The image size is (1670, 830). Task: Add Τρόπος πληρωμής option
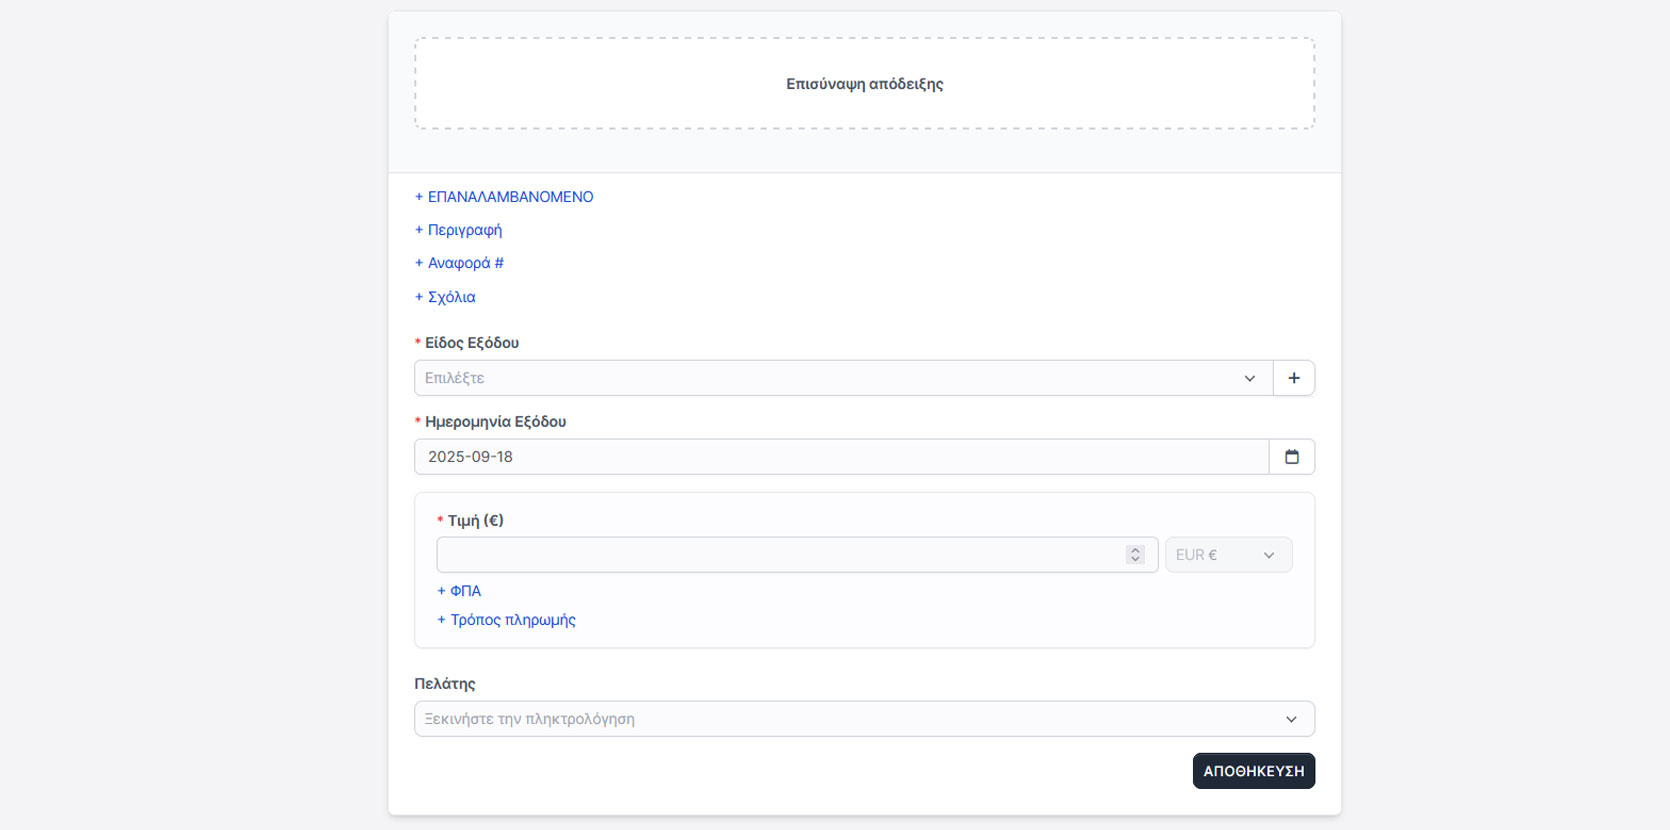[x=507, y=620]
